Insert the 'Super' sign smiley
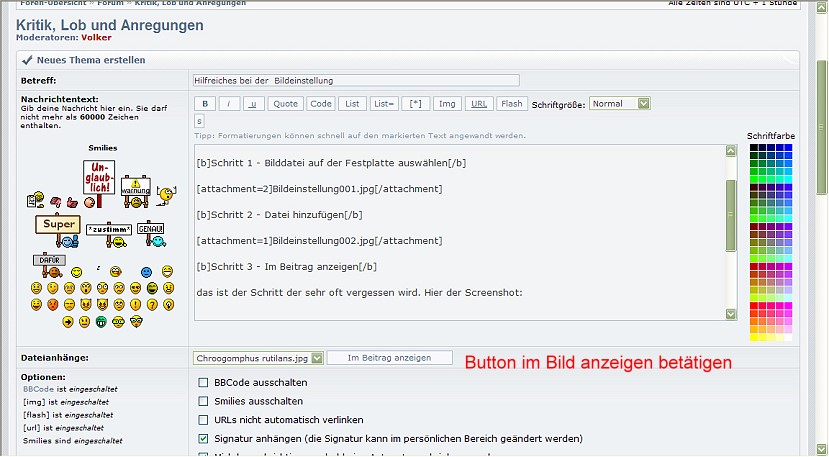The width and height of the screenshot is (829, 457). pos(58,231)
